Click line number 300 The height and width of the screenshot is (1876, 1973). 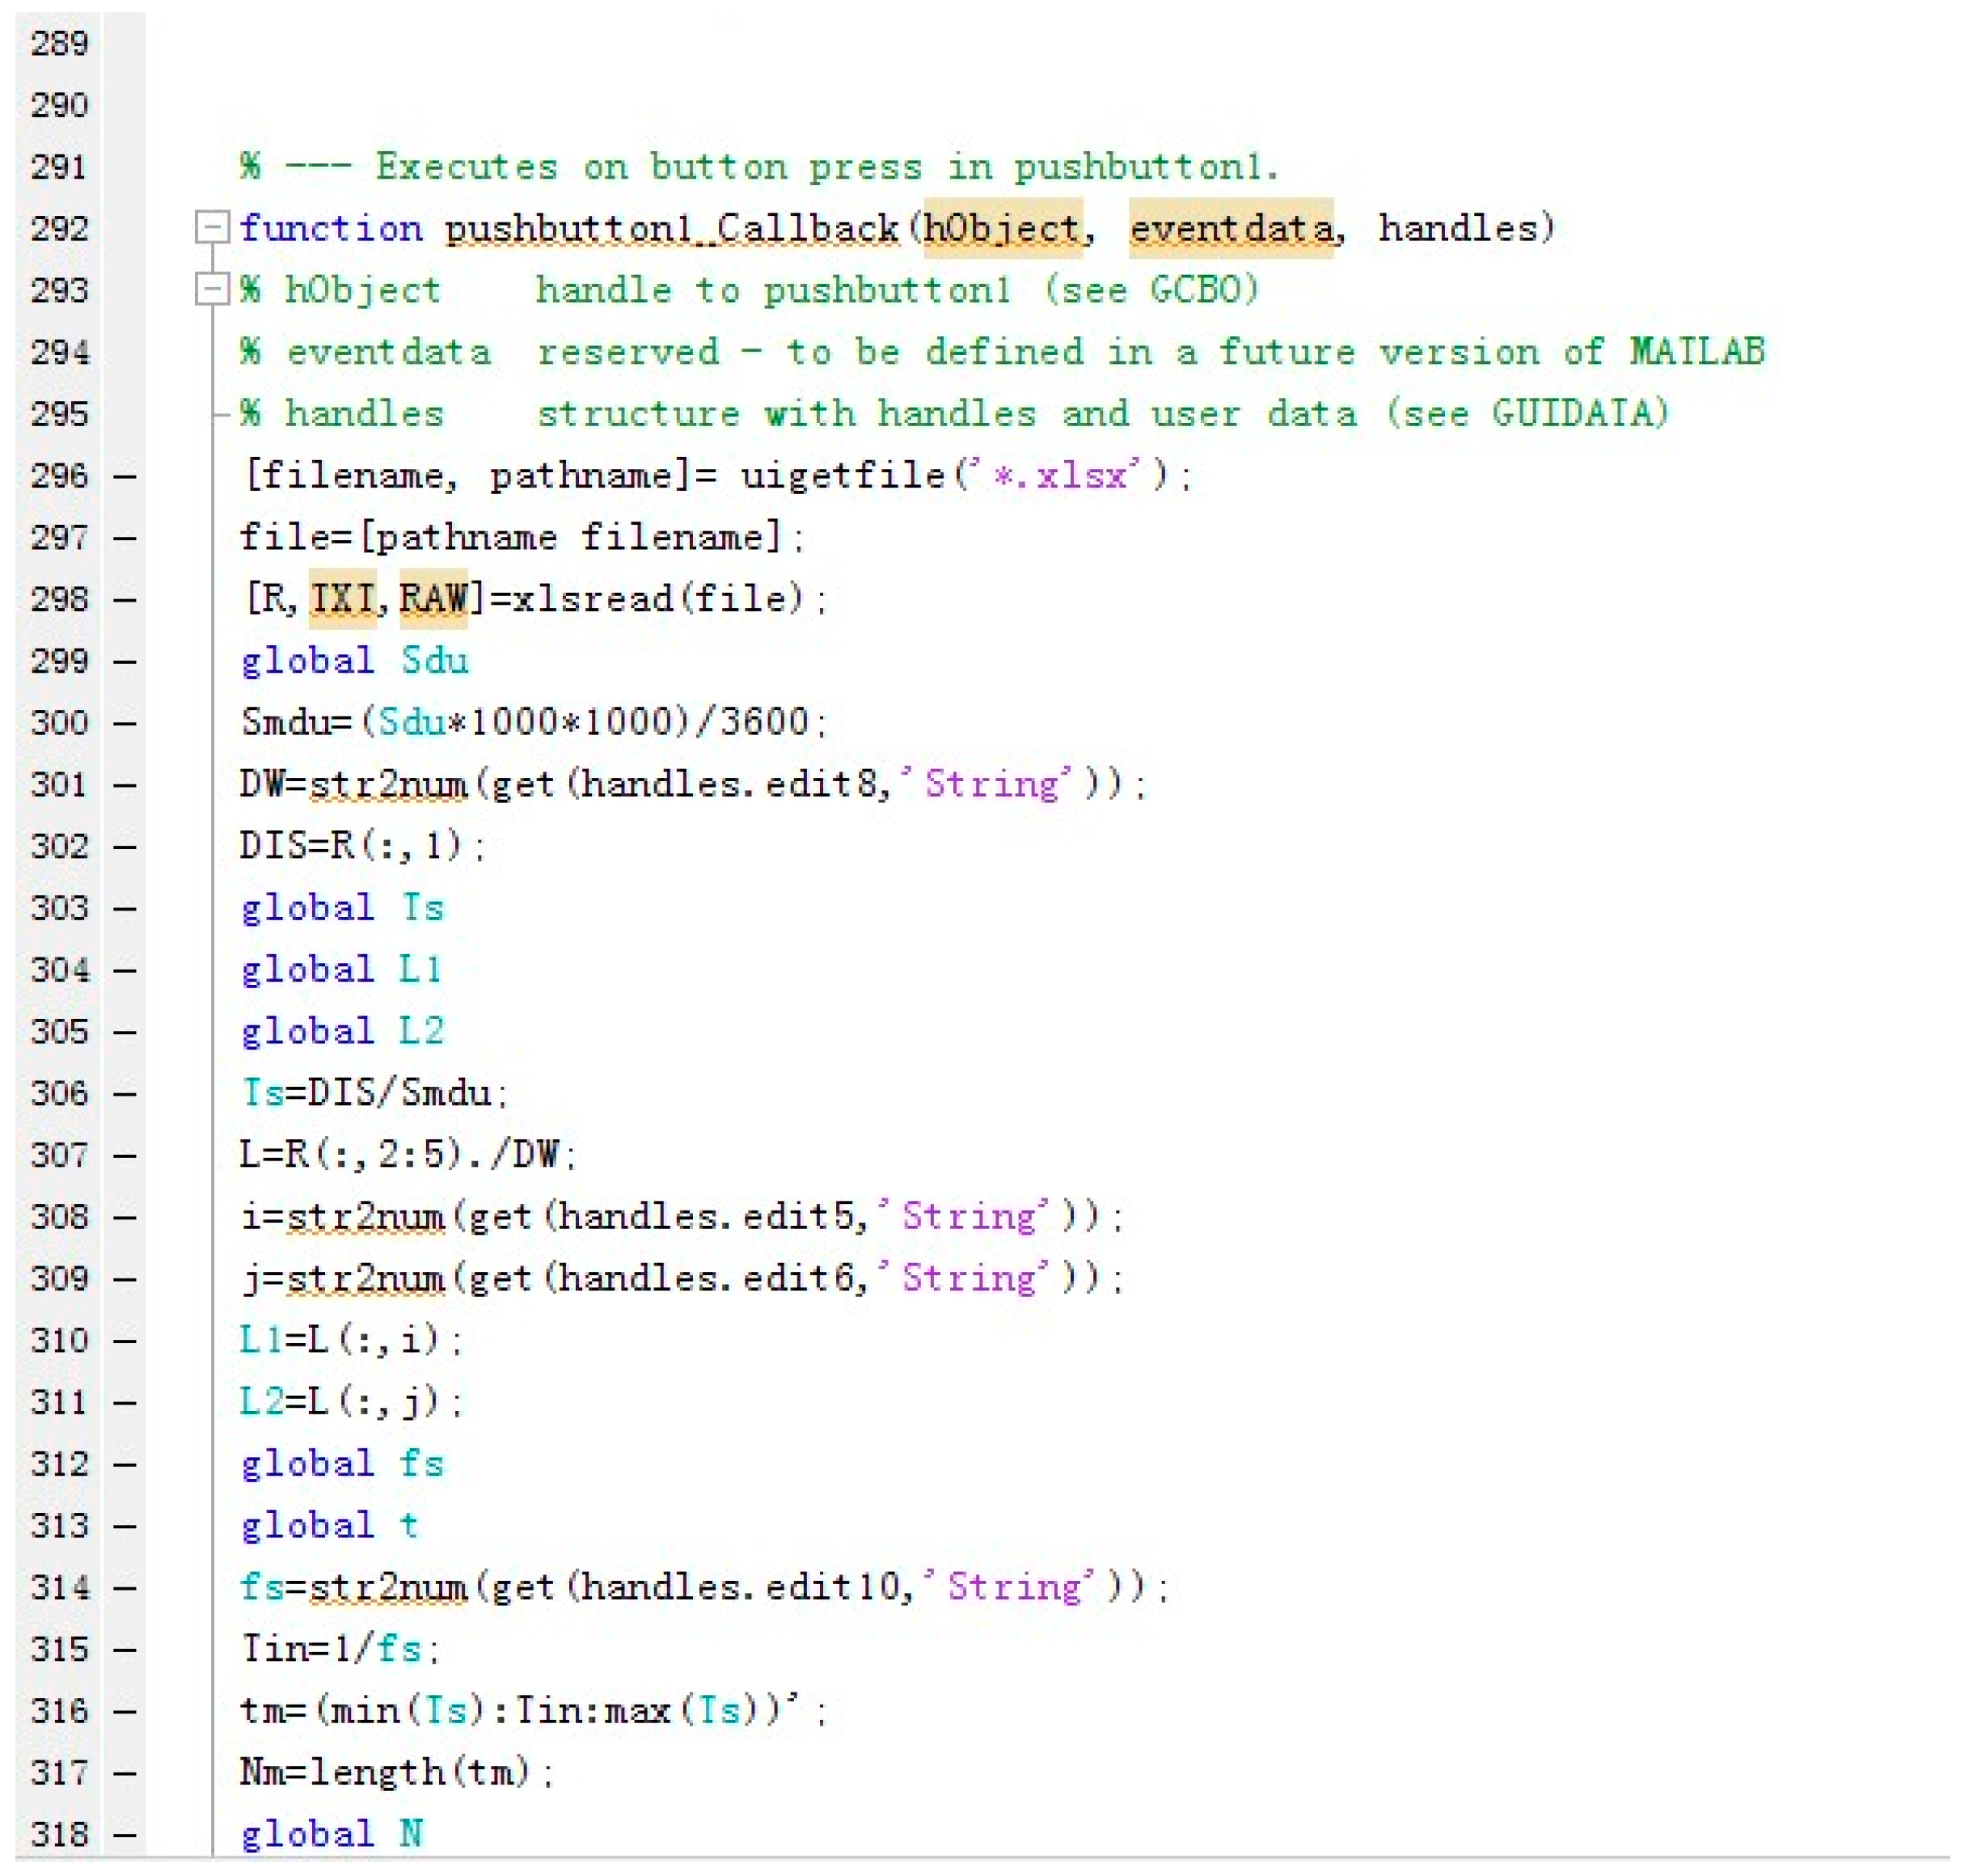59,722
